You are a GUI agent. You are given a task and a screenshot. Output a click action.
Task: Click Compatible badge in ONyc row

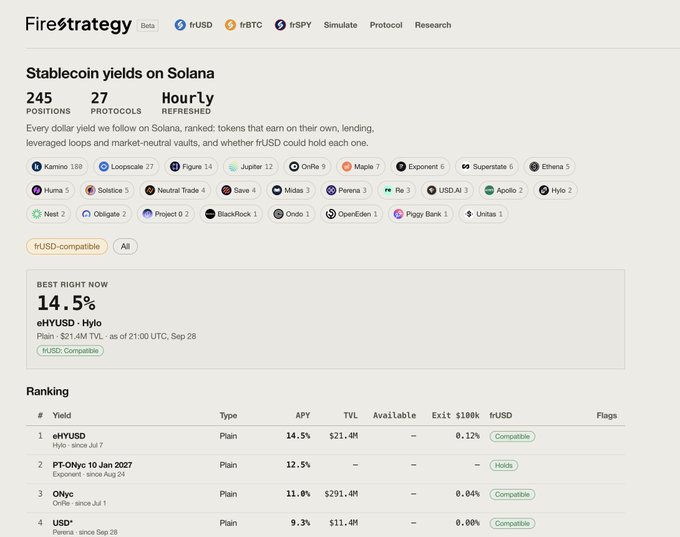[x=512, y=494]
